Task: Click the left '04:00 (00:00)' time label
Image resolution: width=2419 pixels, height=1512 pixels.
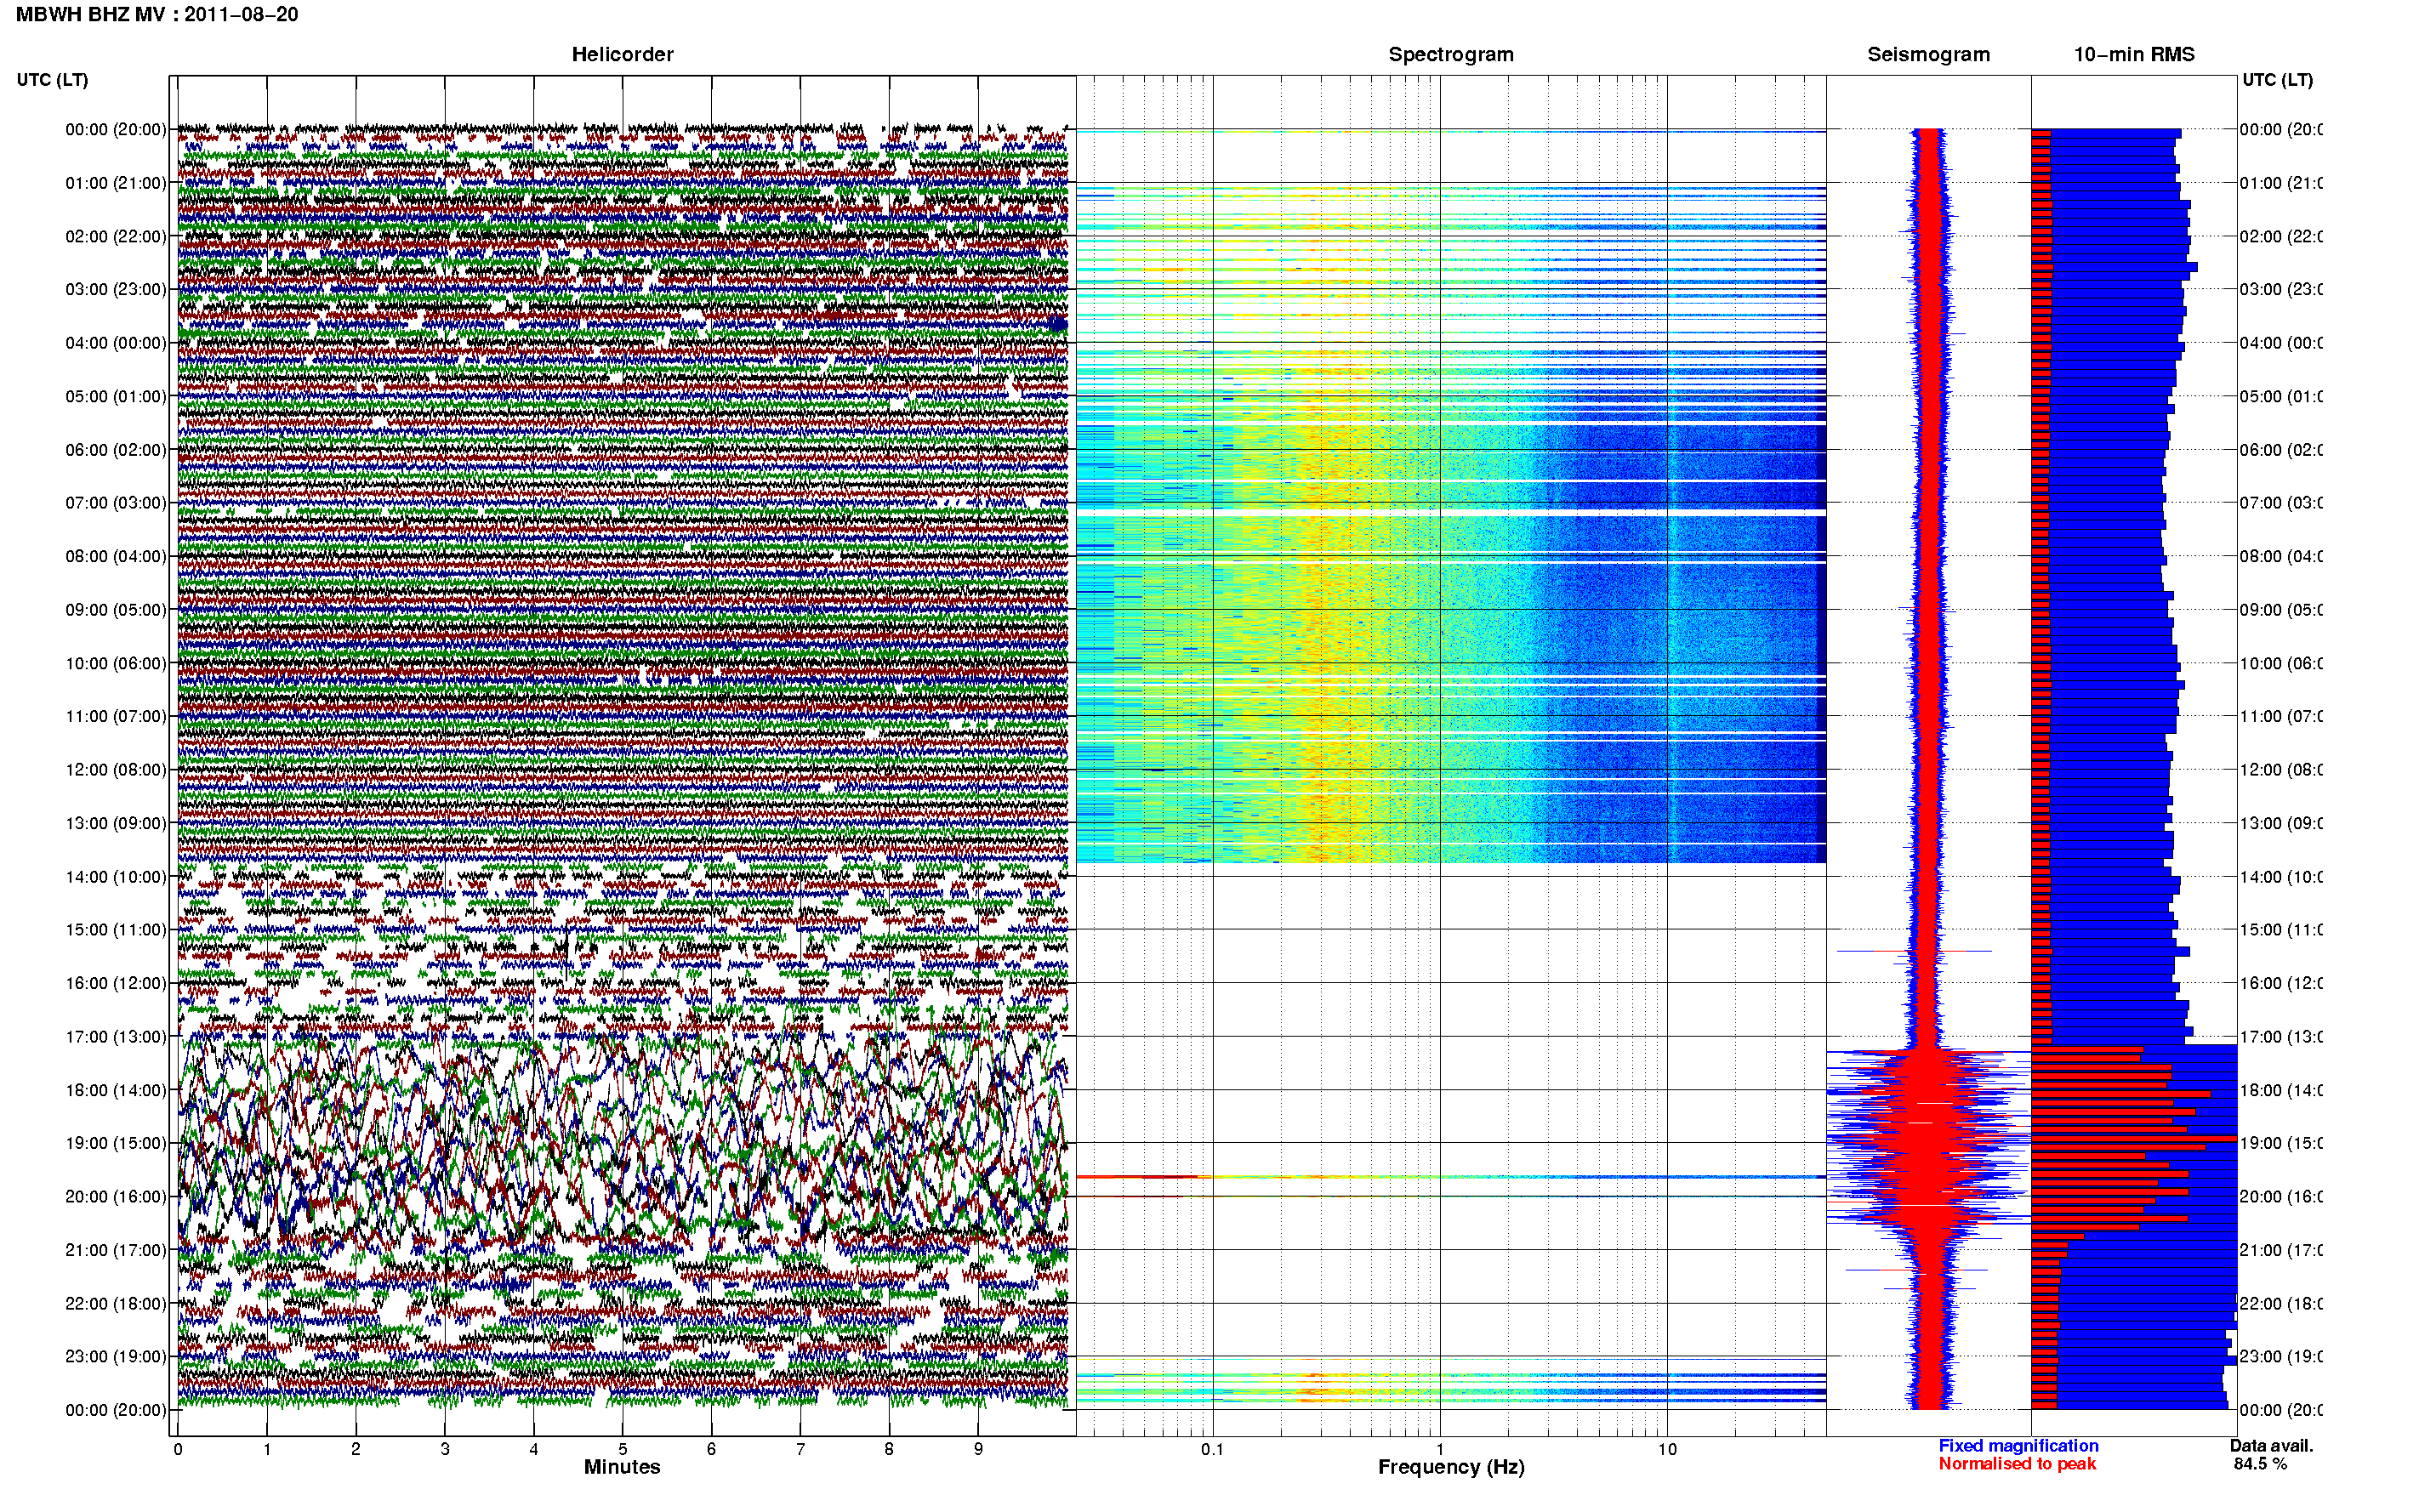Action: pos(116,343)
